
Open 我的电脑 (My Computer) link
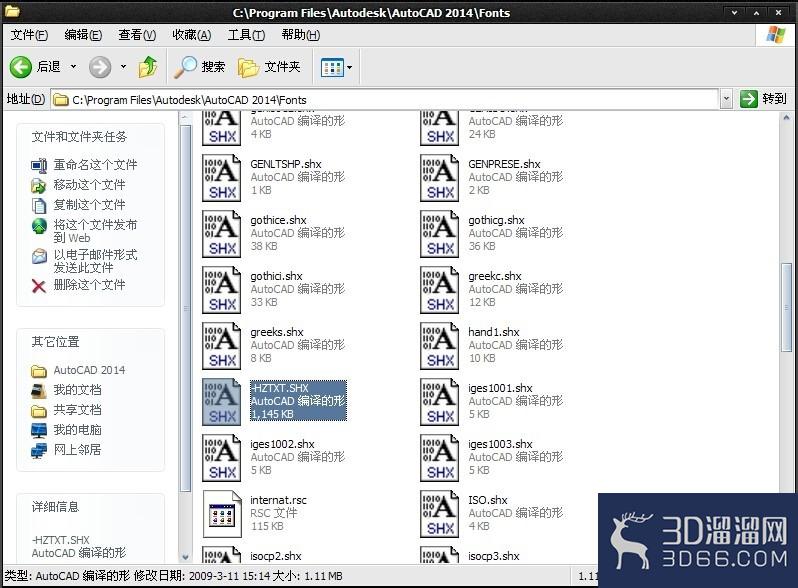(x=77, y=430)
